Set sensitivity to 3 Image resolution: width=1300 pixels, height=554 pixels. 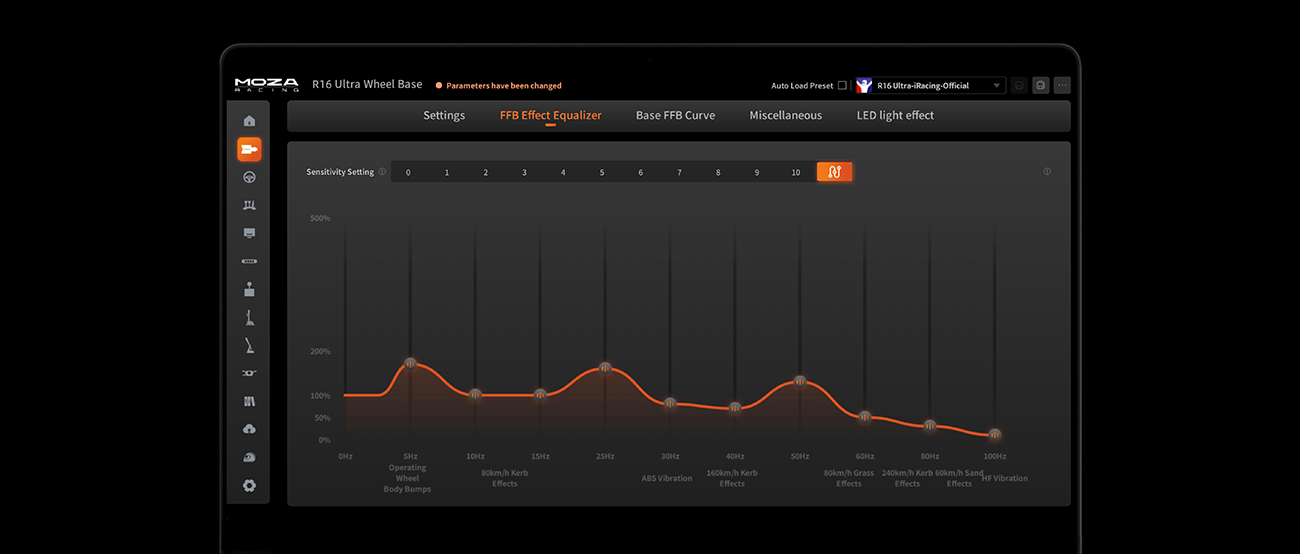[x=524, y=172]
